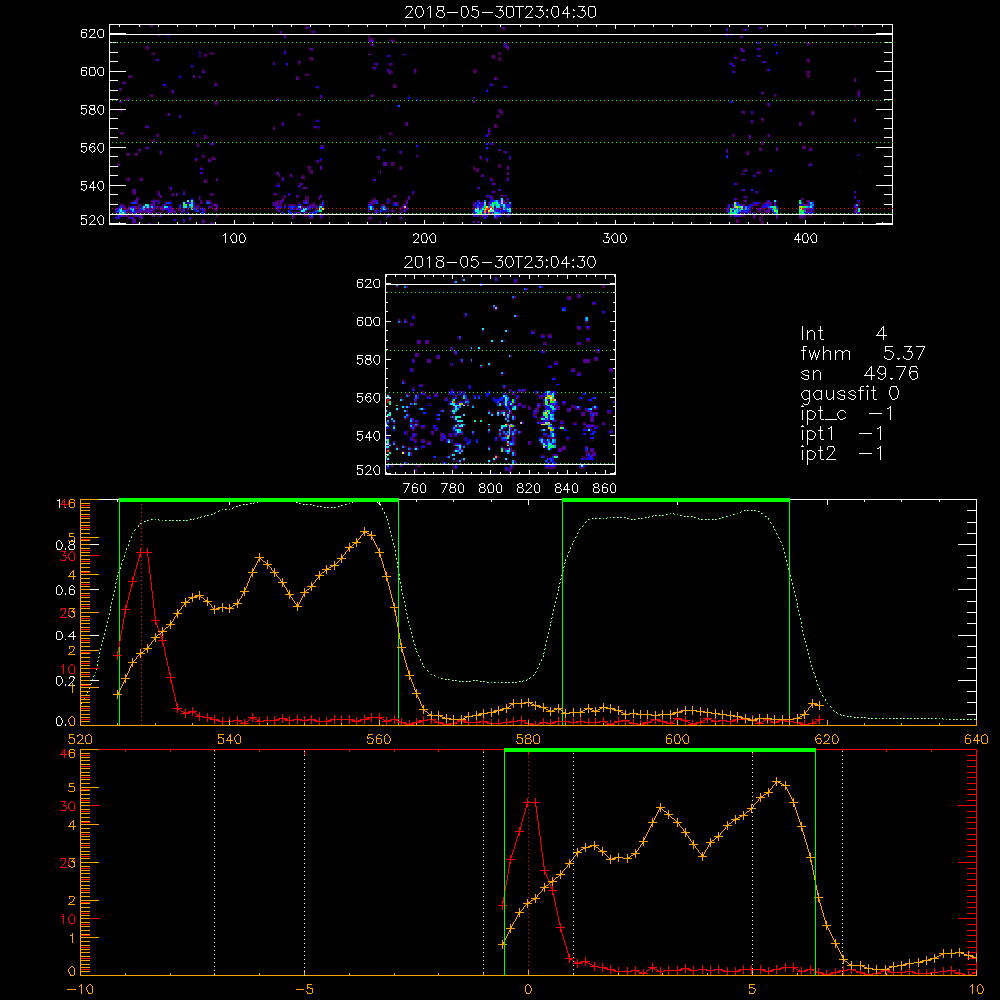
Task: Click x-axis label 200 on top spectrogram
Action: pyautogui.click(x=424, y=239)
